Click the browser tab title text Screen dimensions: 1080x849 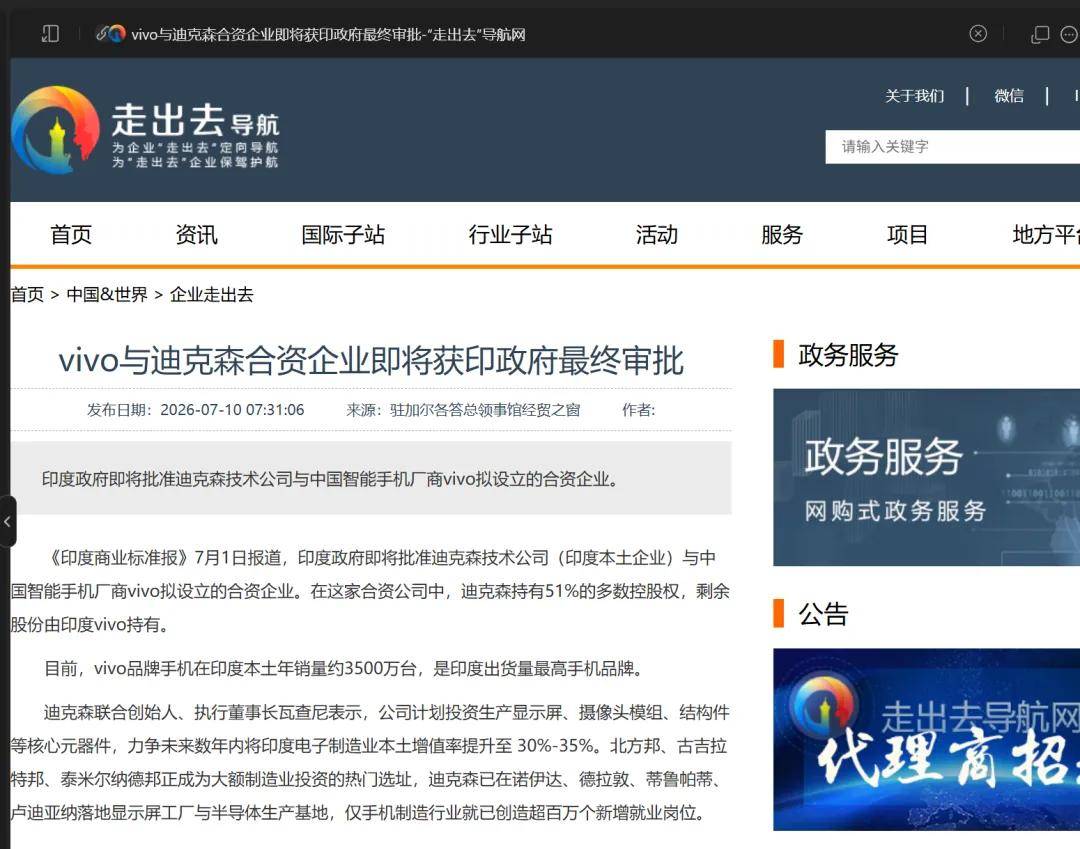point(328,34)
